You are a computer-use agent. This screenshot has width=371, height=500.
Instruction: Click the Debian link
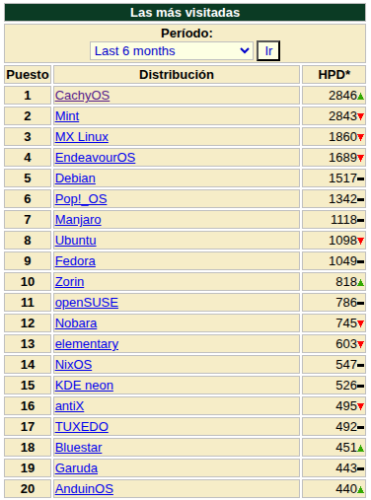point(75,178)
